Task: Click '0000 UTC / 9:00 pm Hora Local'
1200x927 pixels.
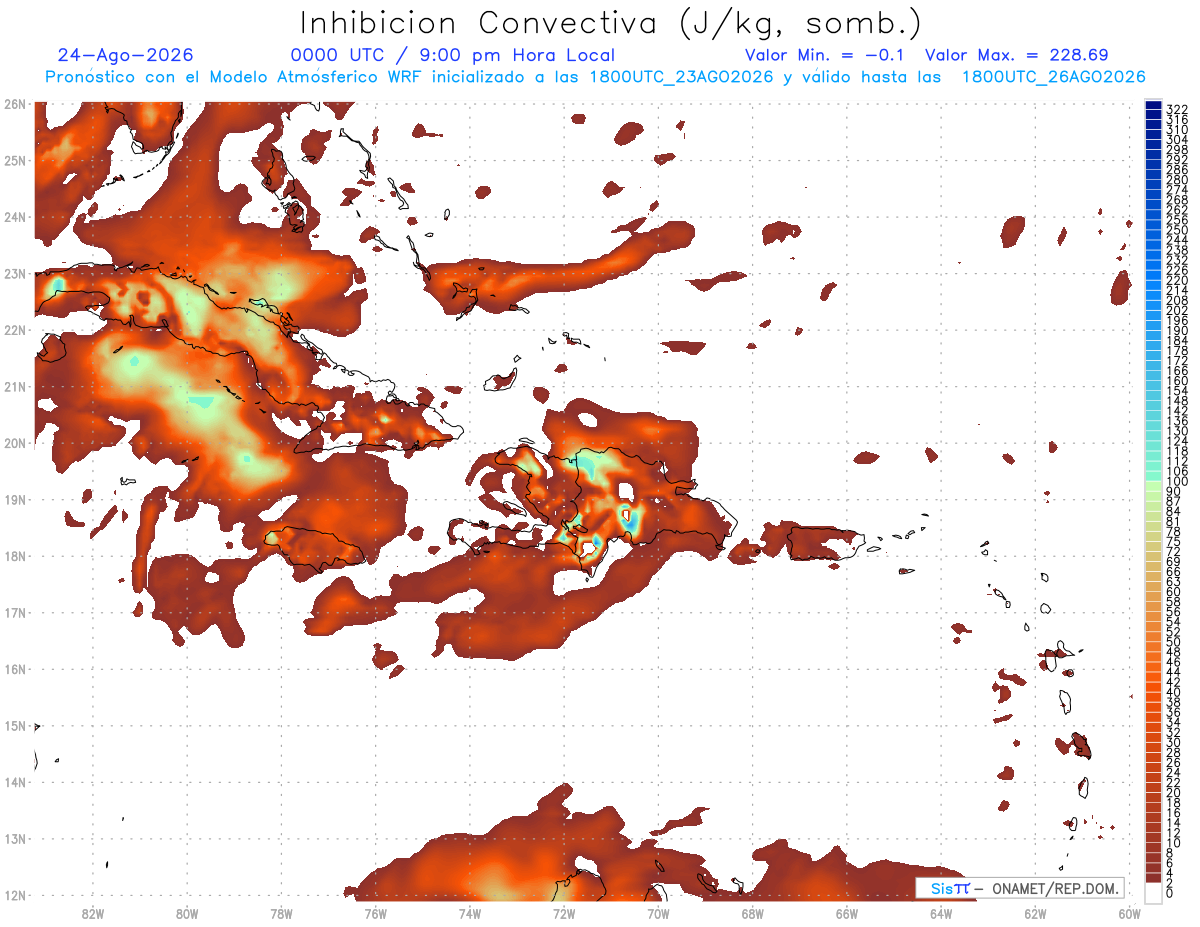Action: [453, 55]
